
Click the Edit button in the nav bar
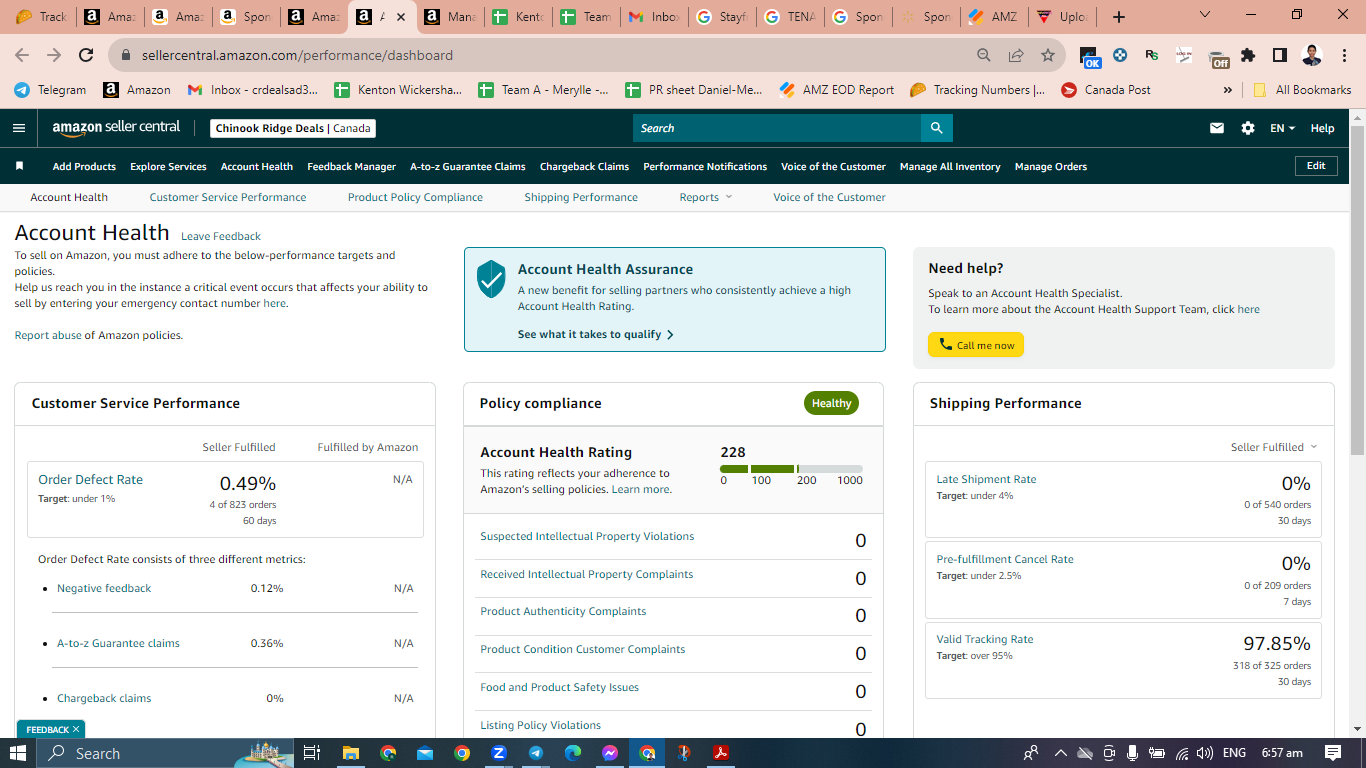pyautogui.click(x=1316, y=166)
